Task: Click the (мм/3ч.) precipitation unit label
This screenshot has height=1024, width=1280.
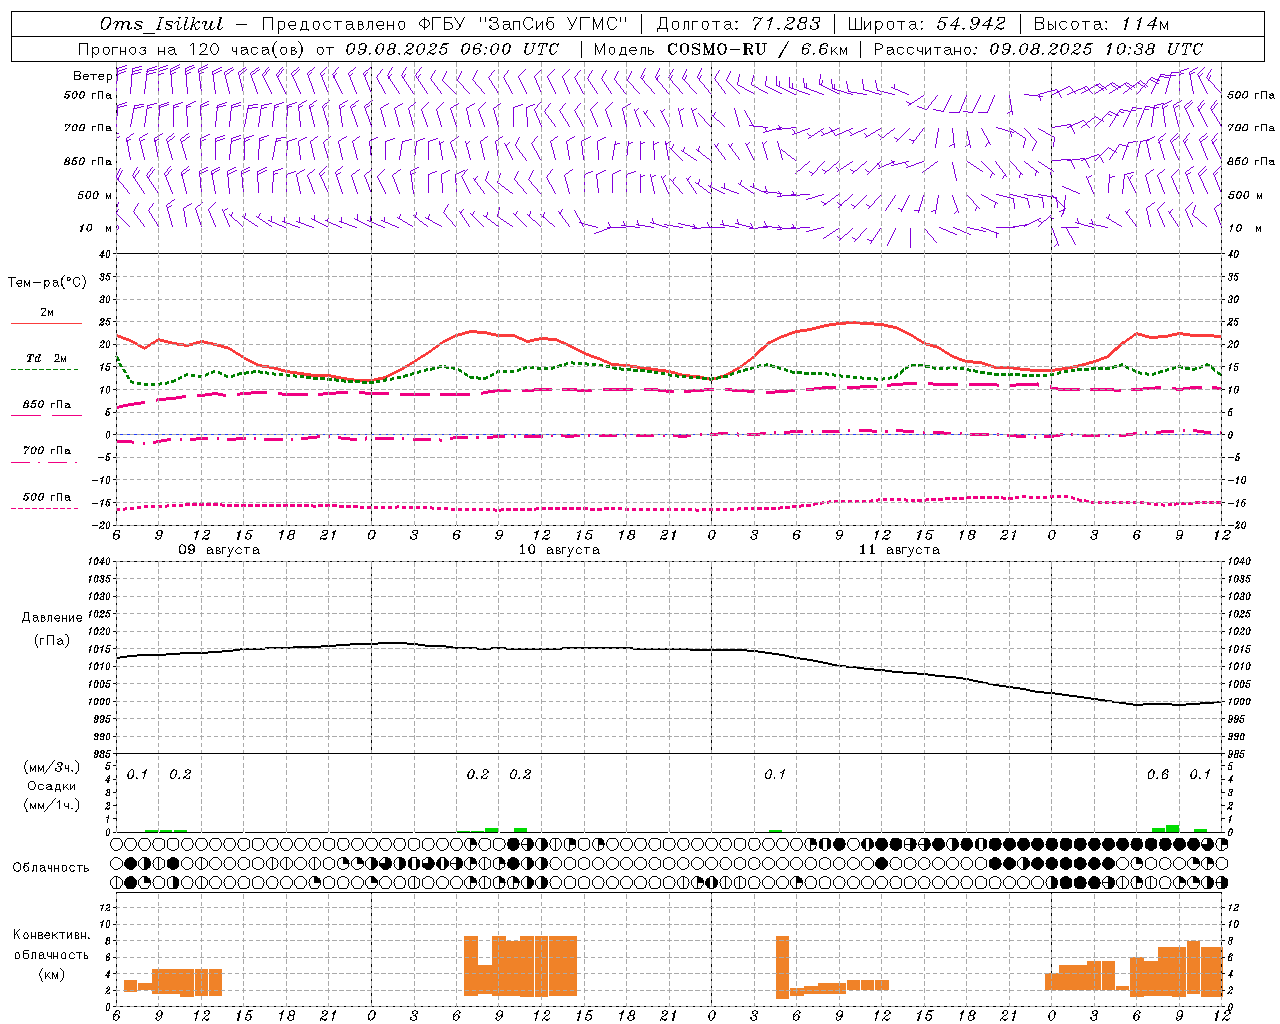Action: [51, 767]
